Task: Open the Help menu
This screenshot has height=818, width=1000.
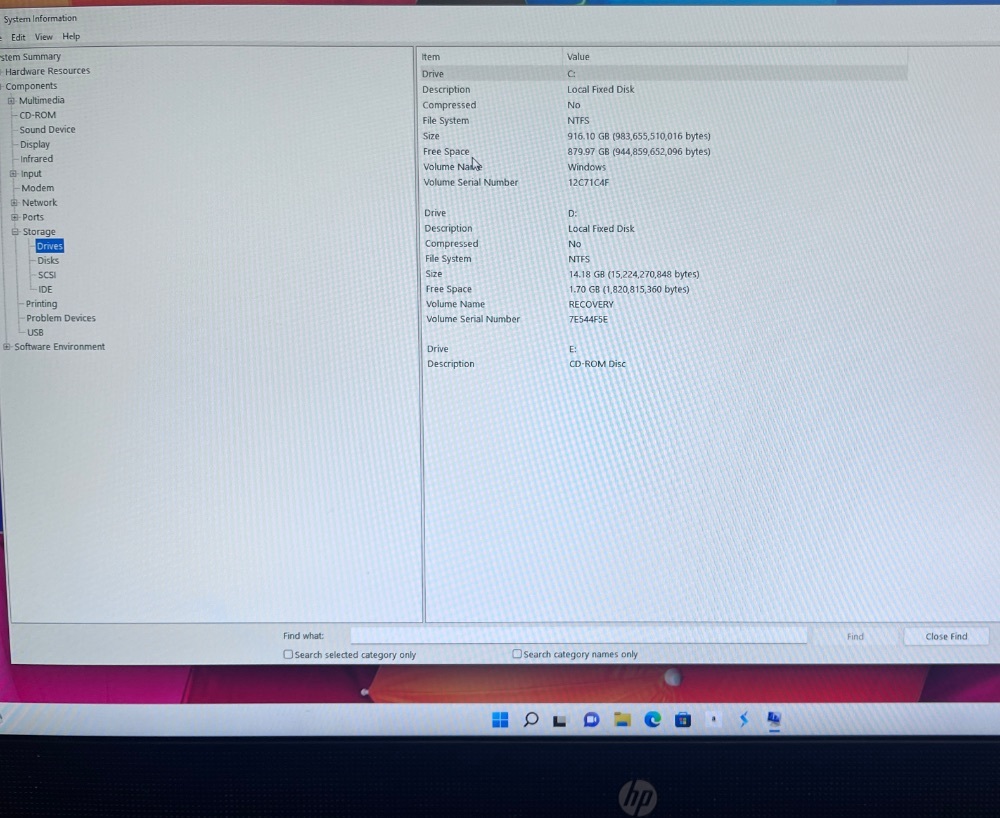Action: 71,37
